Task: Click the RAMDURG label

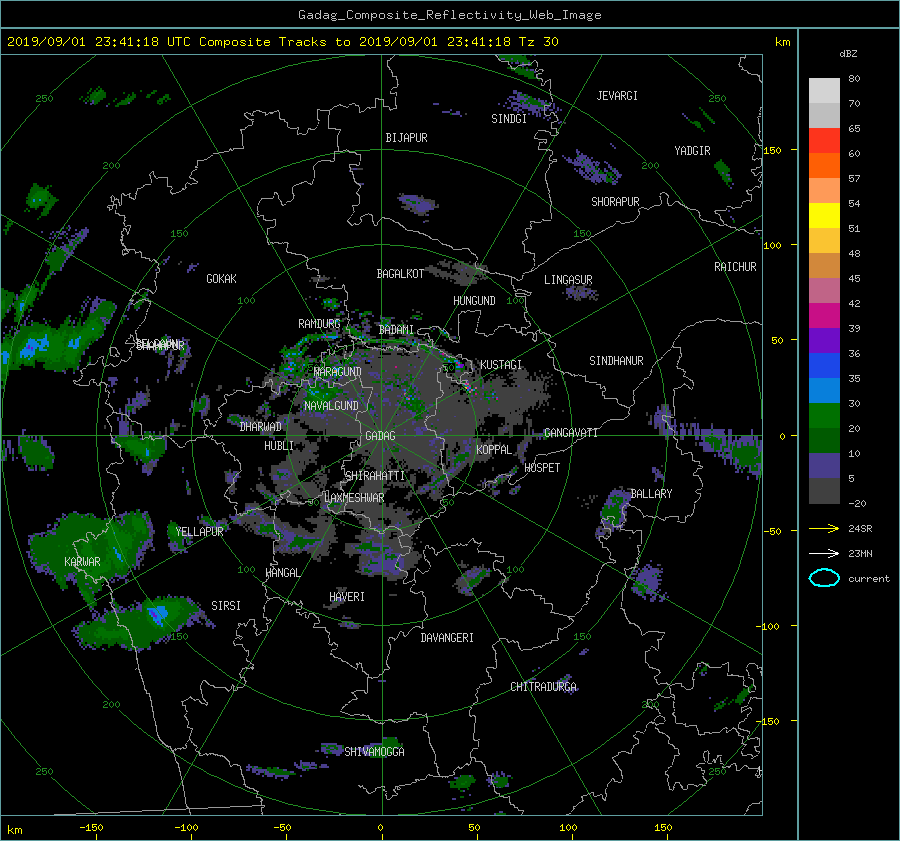Action: [319, 324]
